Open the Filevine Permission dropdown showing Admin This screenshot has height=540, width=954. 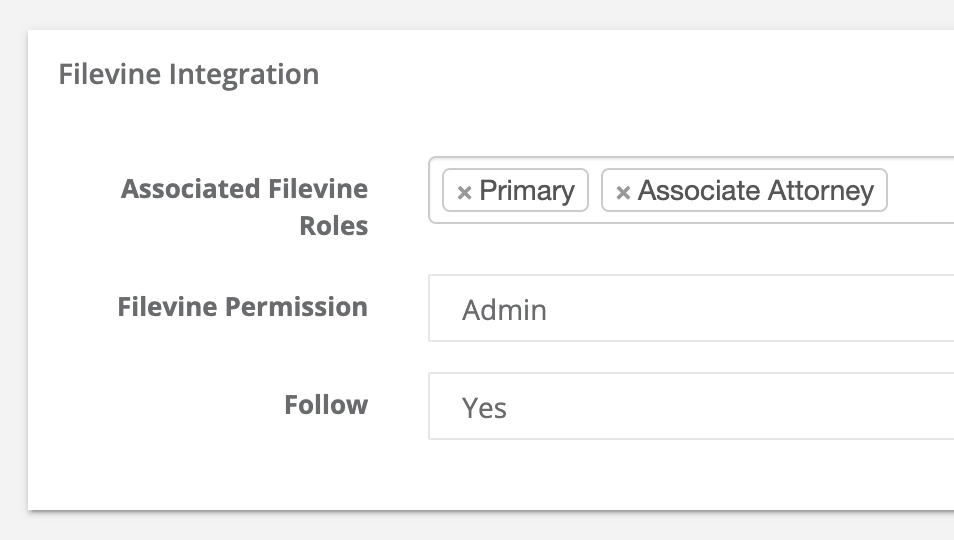(691, 308)
